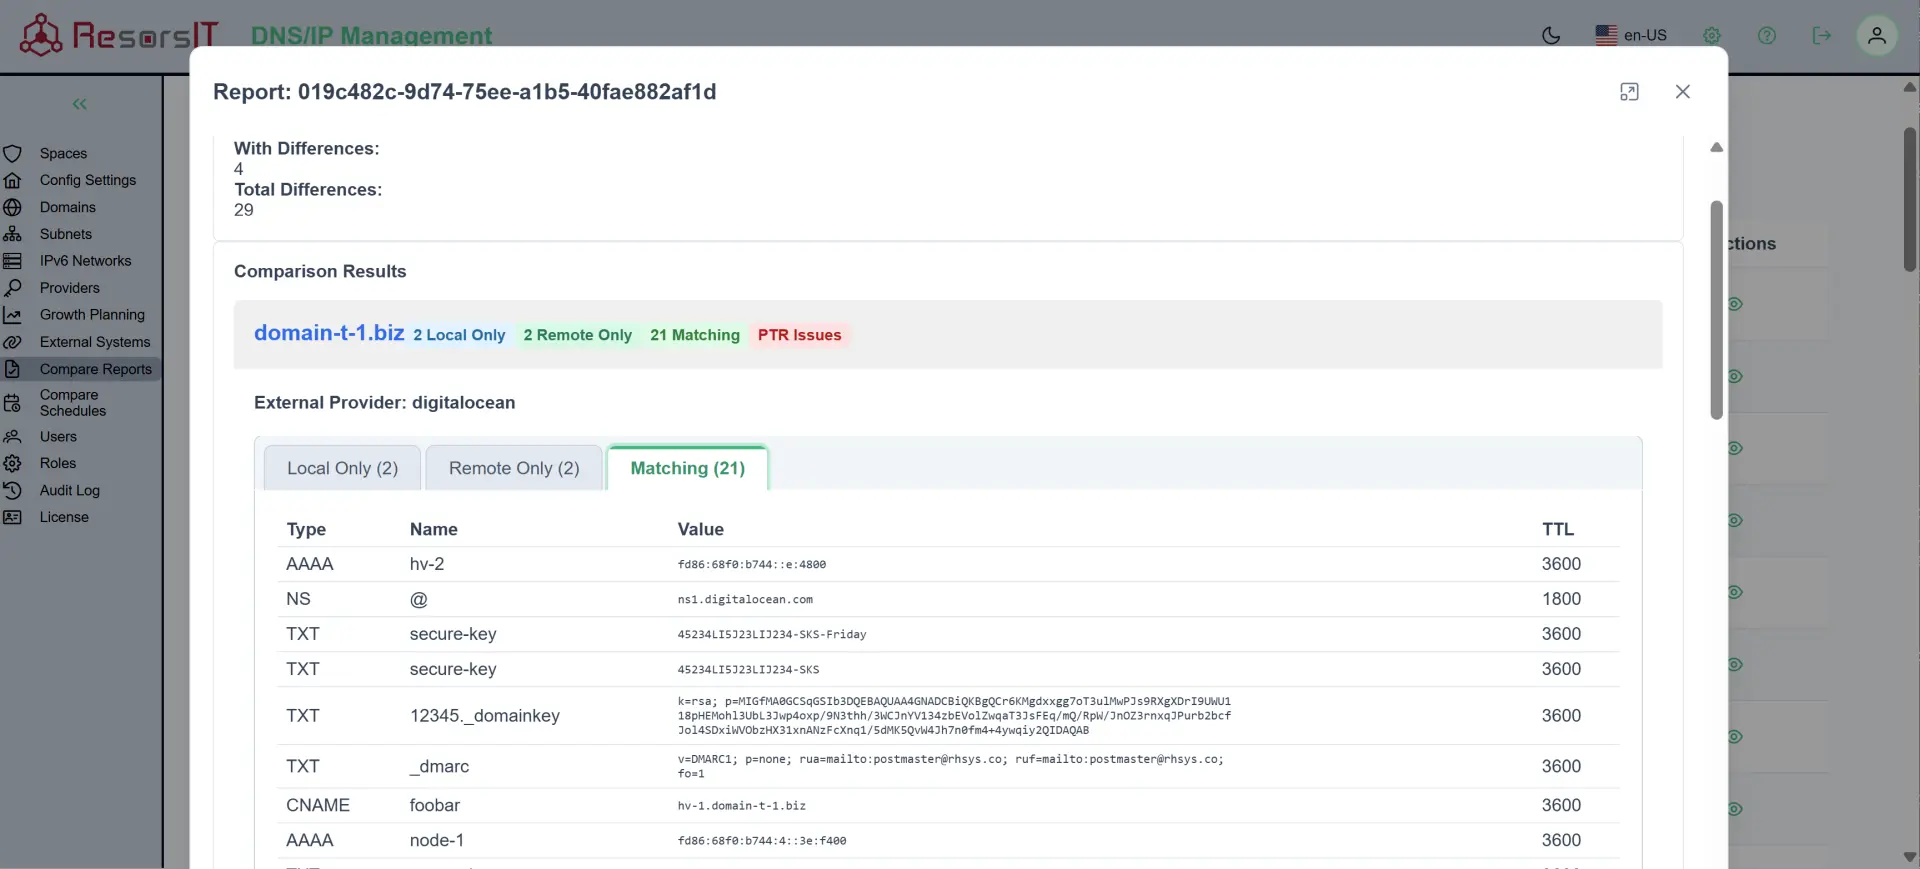Go to Domains page
The image size is (1920, 869).
click(x=68, y=207)
